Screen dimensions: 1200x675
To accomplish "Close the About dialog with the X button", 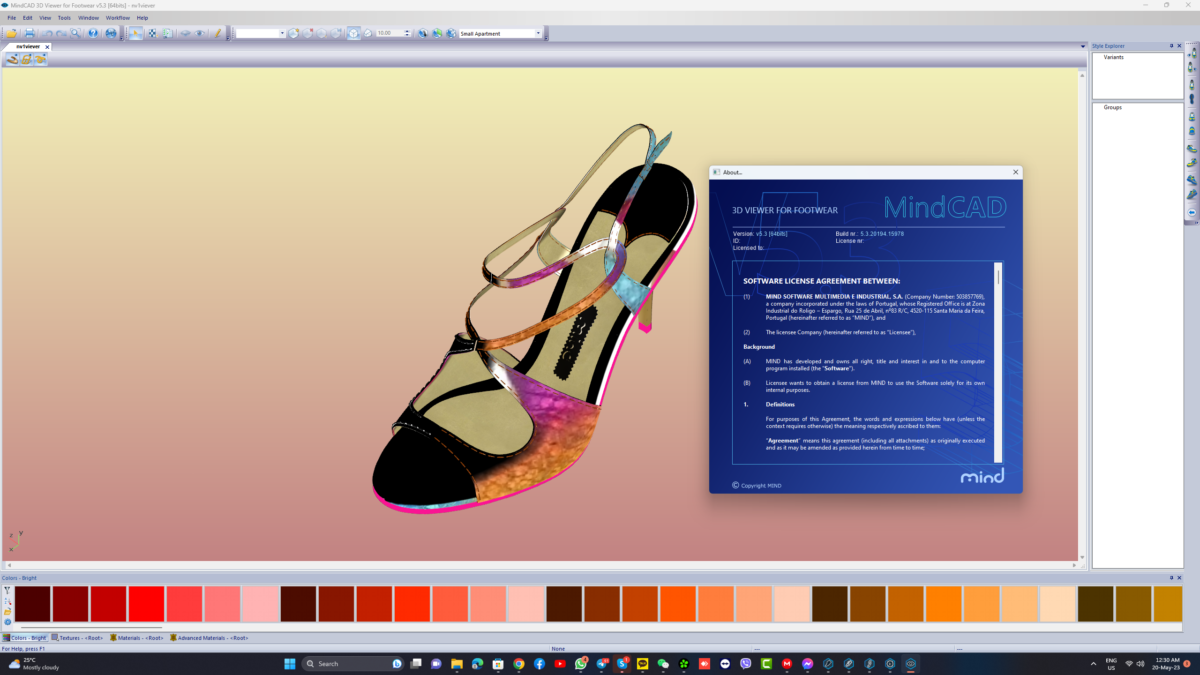I will [1015, 171].
